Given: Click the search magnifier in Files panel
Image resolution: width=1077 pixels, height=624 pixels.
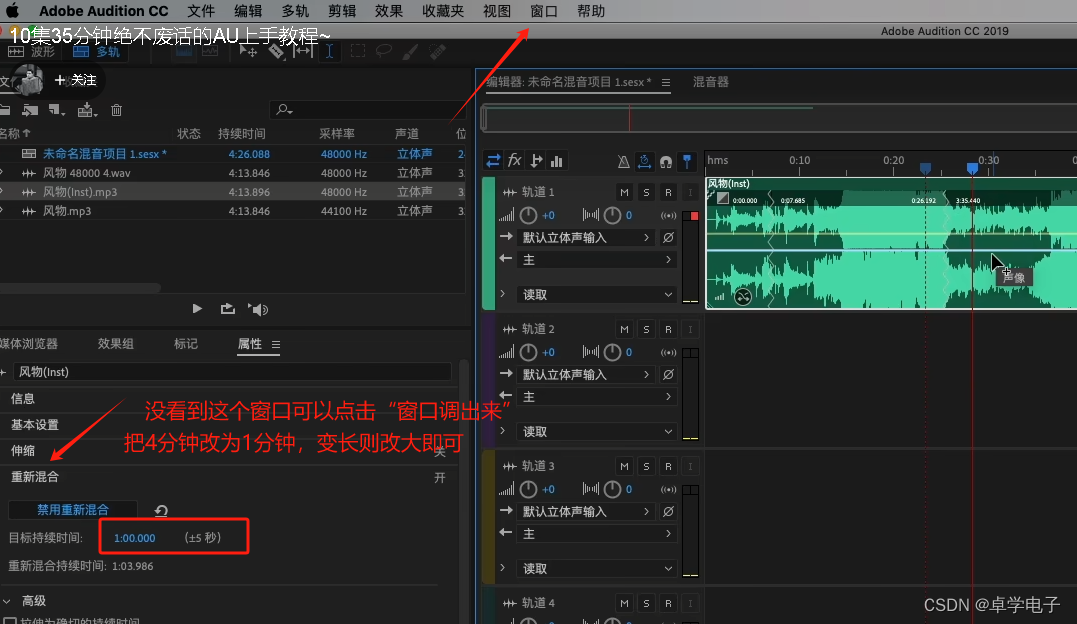Looking at the screenshot, I should coord(284,109).
